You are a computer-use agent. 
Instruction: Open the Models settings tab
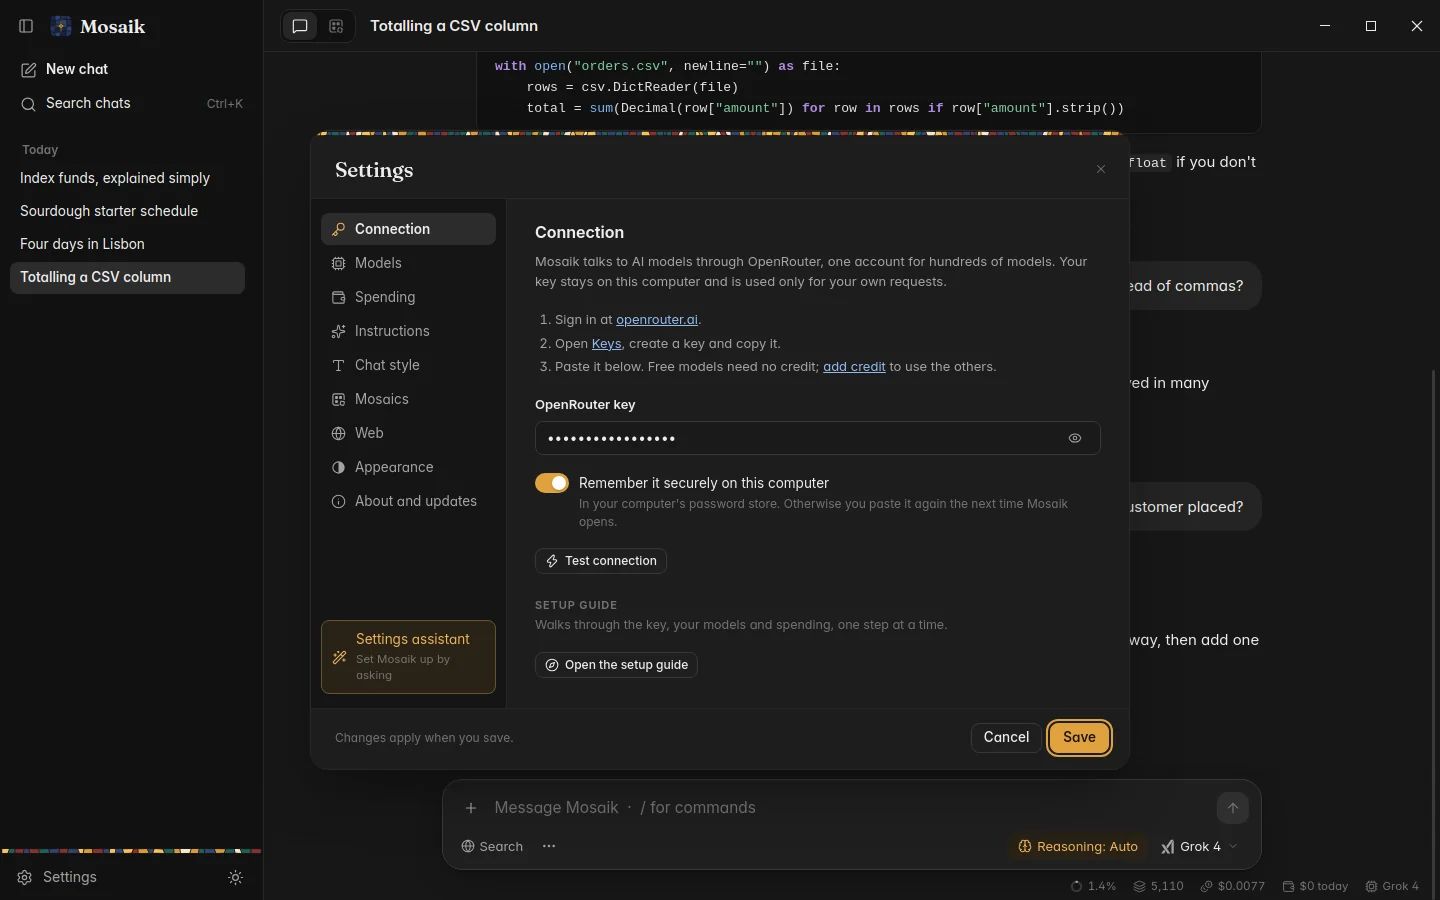(x=408, y=263)
